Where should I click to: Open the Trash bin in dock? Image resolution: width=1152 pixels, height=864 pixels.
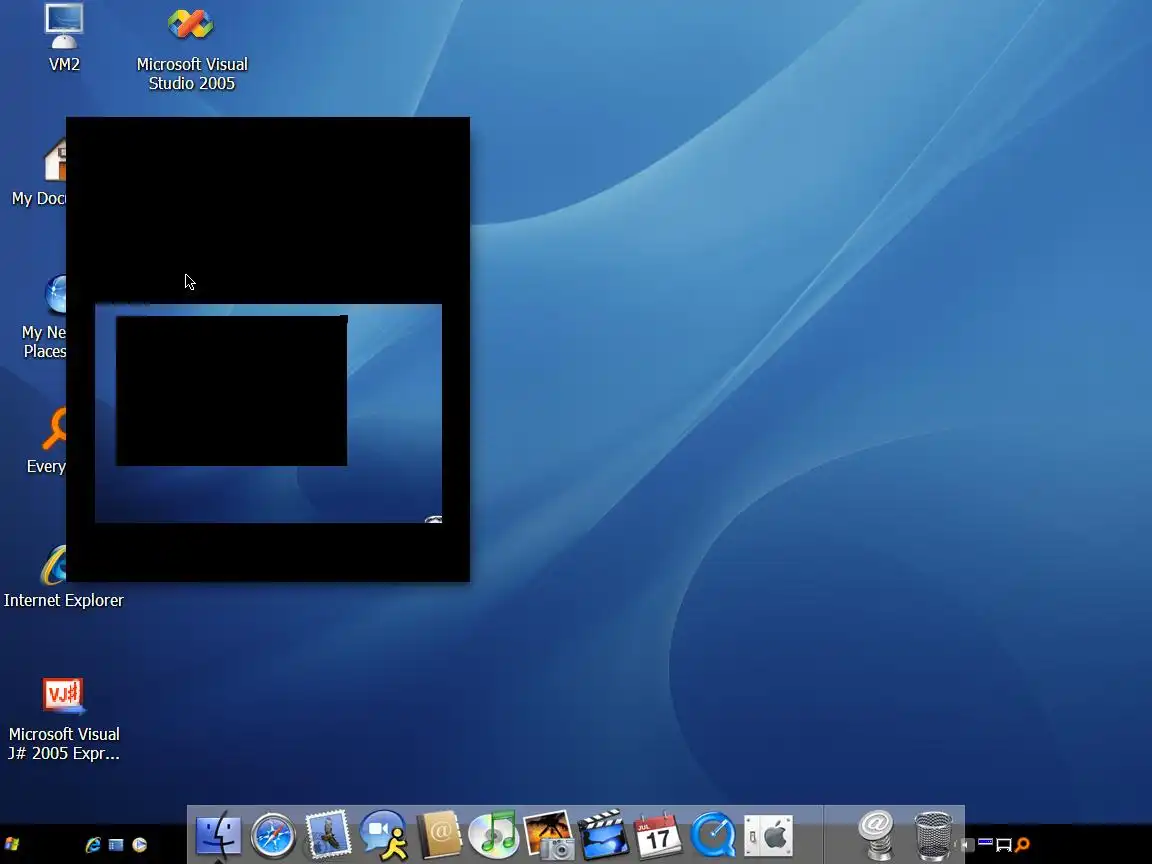click(933, 835)
